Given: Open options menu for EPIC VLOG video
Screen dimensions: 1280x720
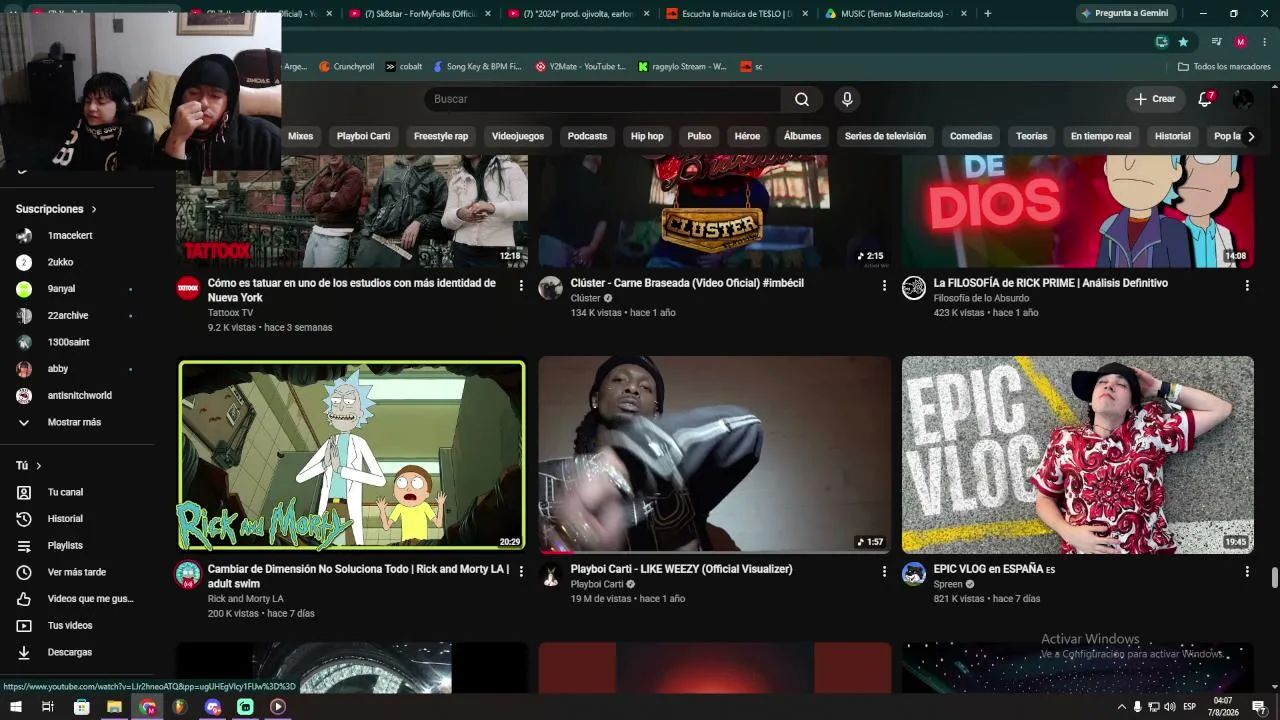Looking at the screenshot, I should [x=1247, y=571].
